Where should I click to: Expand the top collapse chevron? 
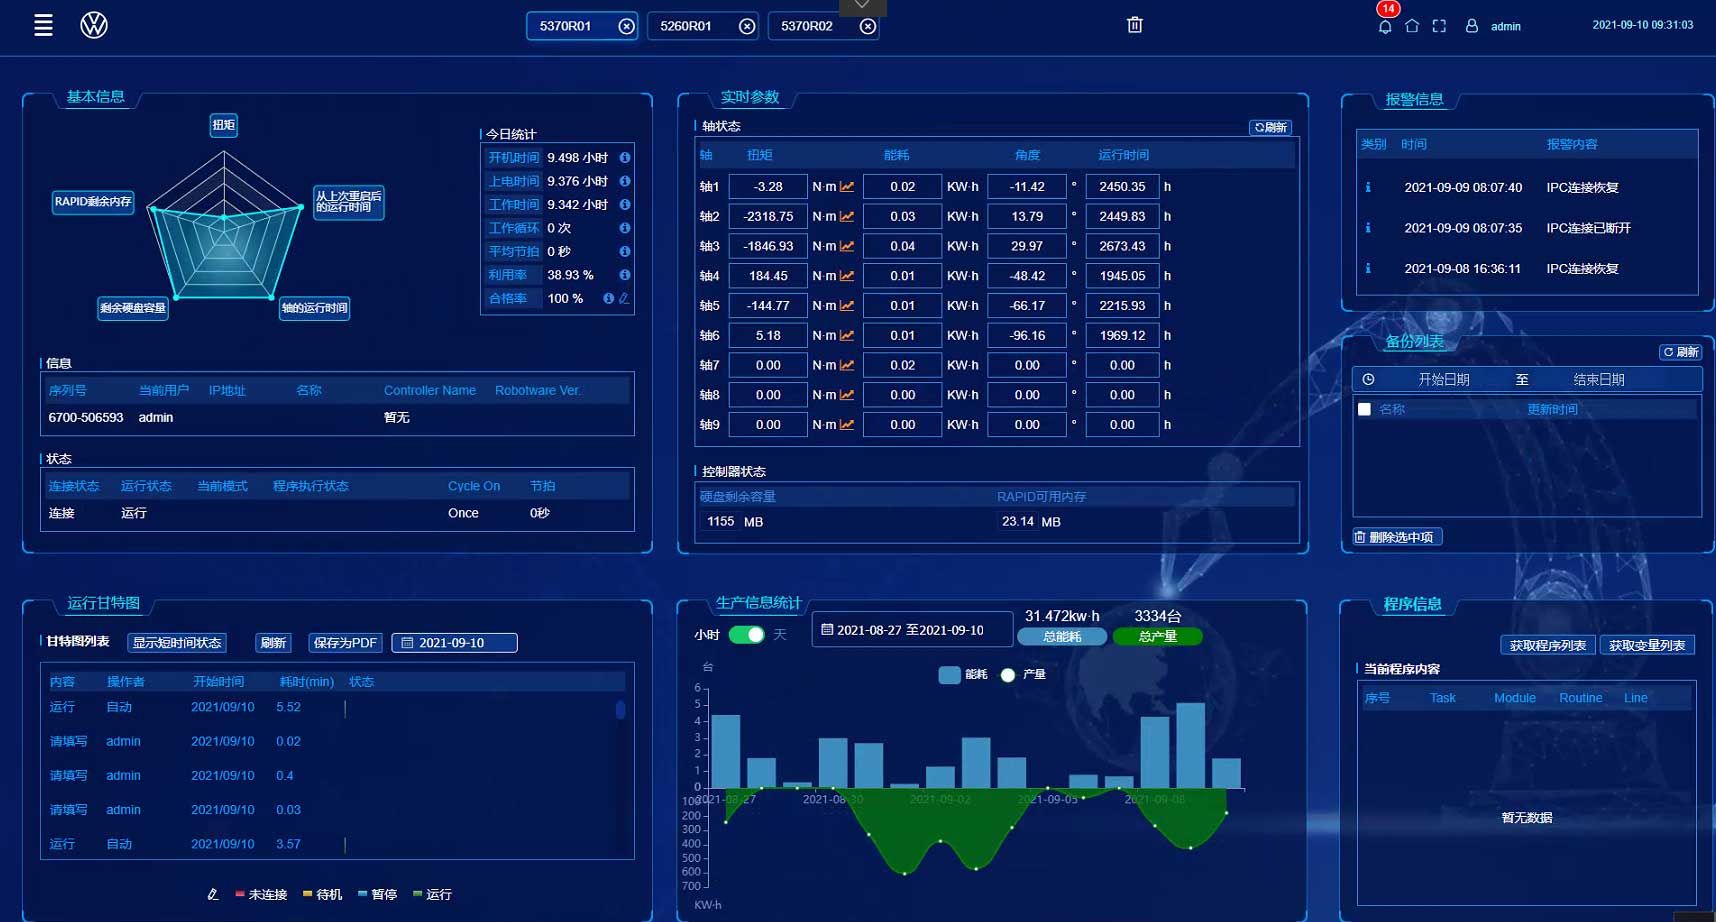click(862, 6)
